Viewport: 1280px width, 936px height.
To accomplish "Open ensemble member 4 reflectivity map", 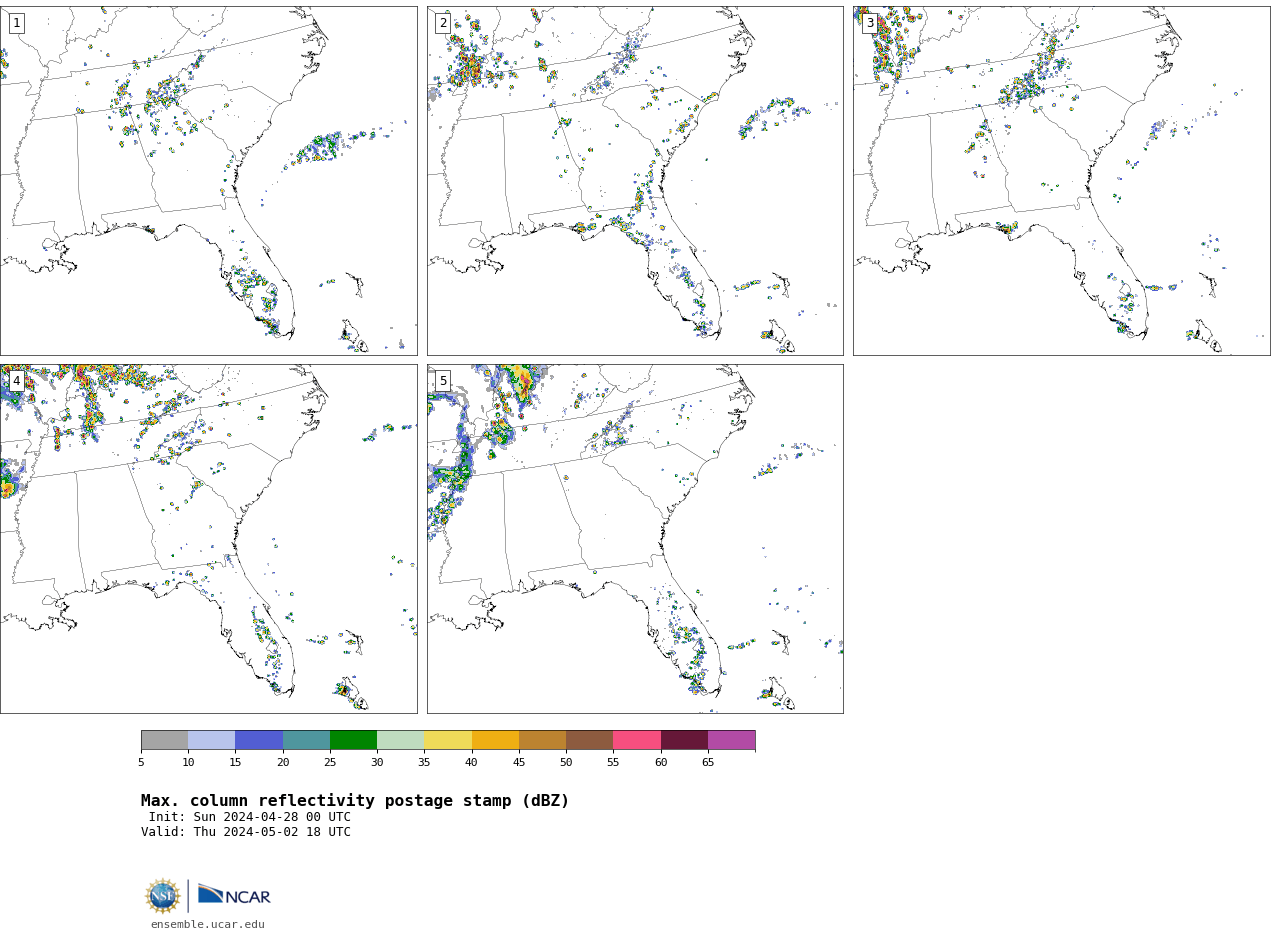I will point(208,539).
